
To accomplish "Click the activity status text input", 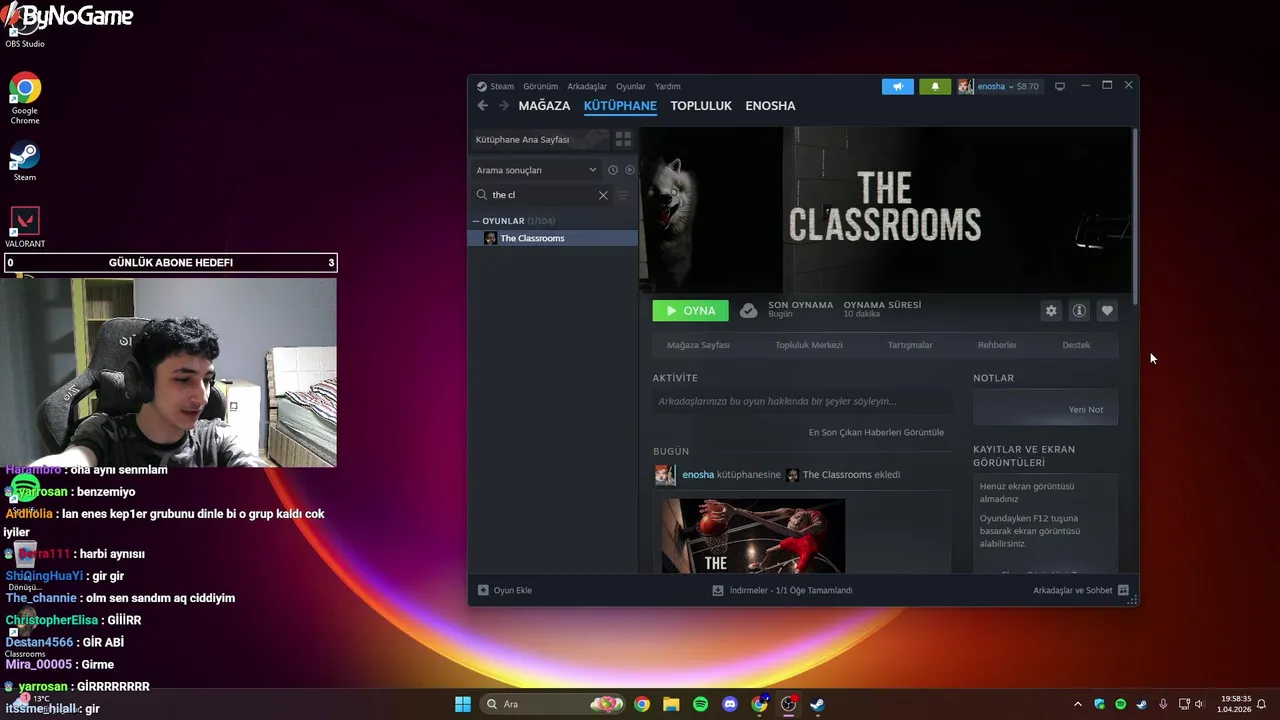I will [802, 402].
